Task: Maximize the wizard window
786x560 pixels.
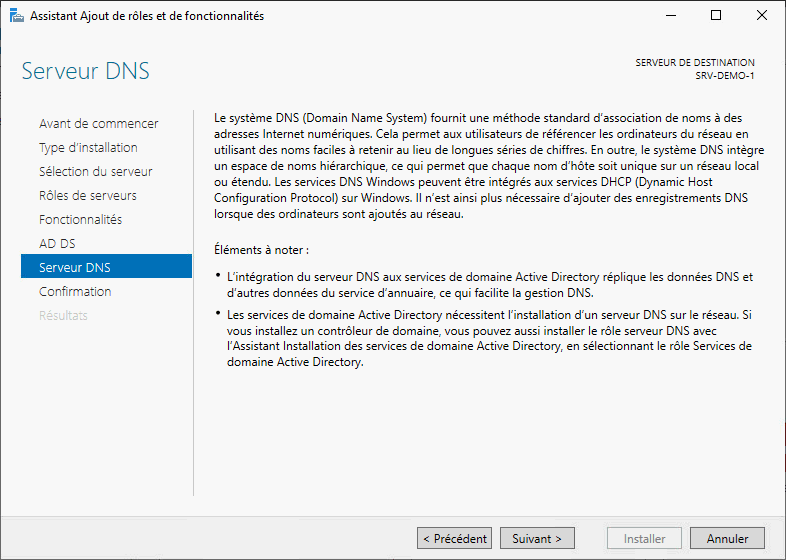Action: point(716,16)
